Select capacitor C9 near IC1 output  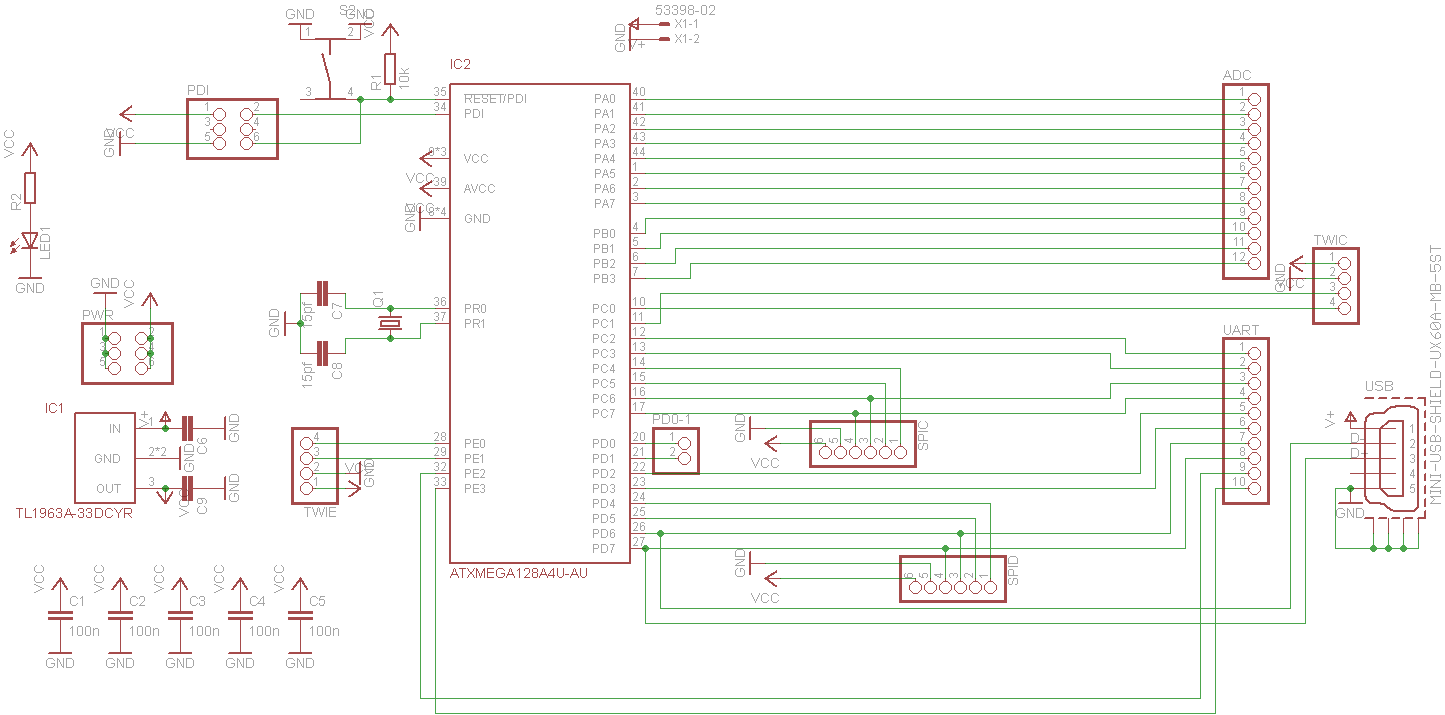(186, 488)
